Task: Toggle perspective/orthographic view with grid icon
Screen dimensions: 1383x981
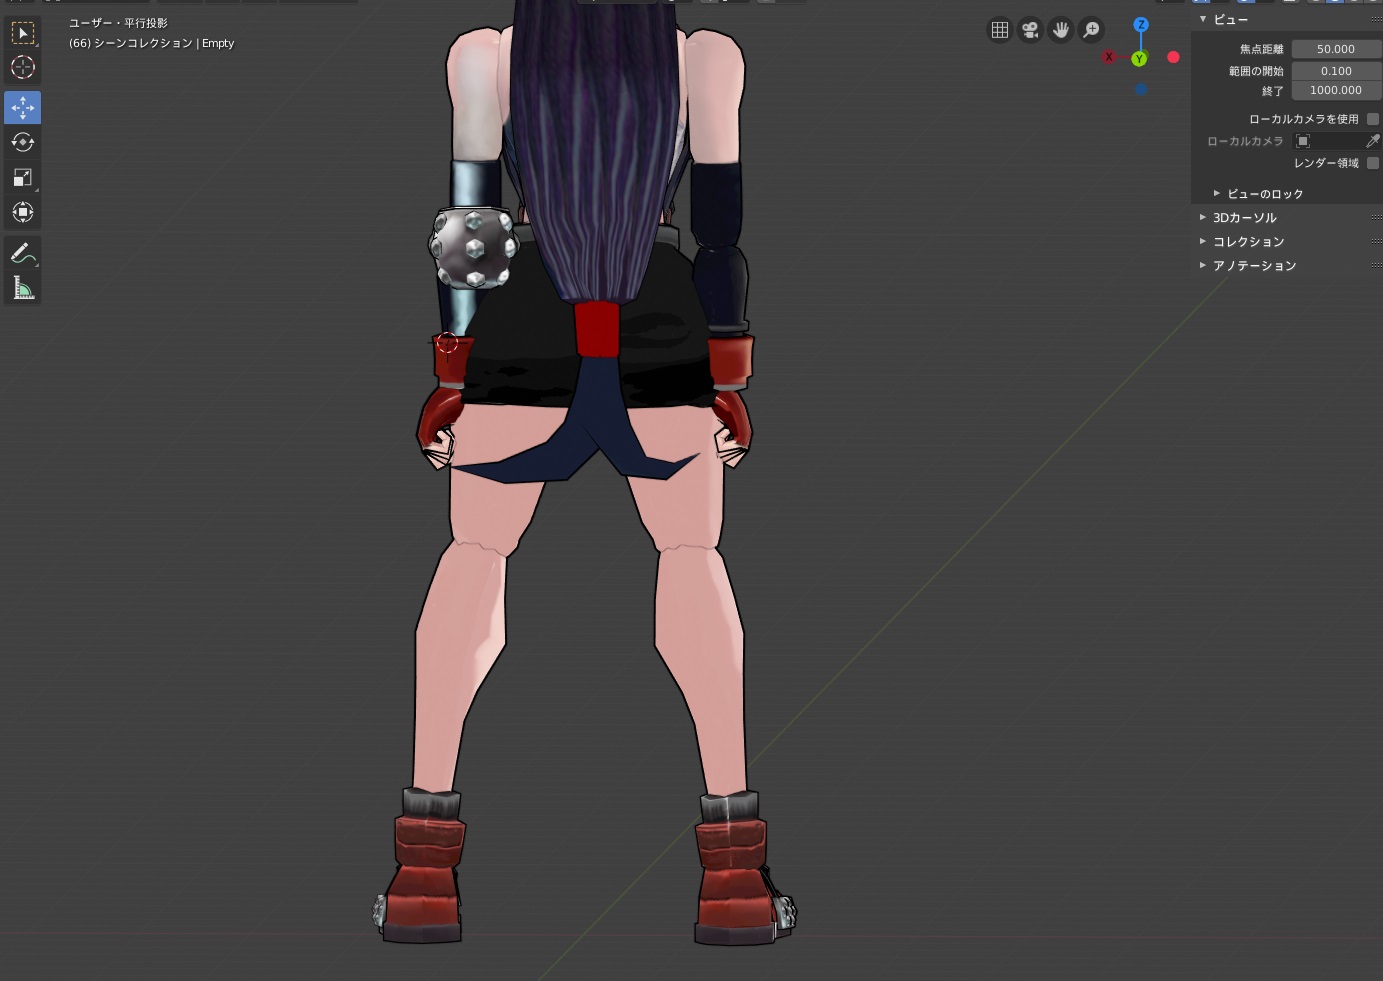Action: [x=1000, y=30]
